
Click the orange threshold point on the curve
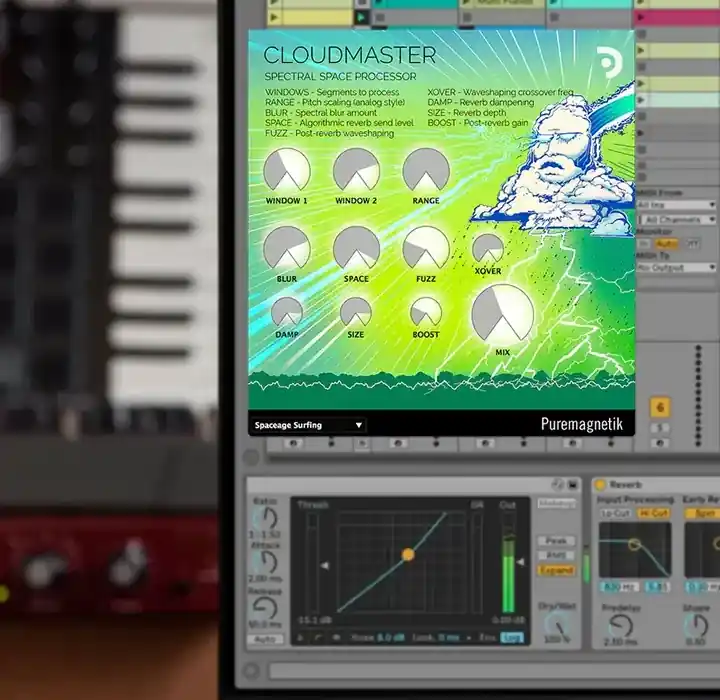tap(408, 555)
